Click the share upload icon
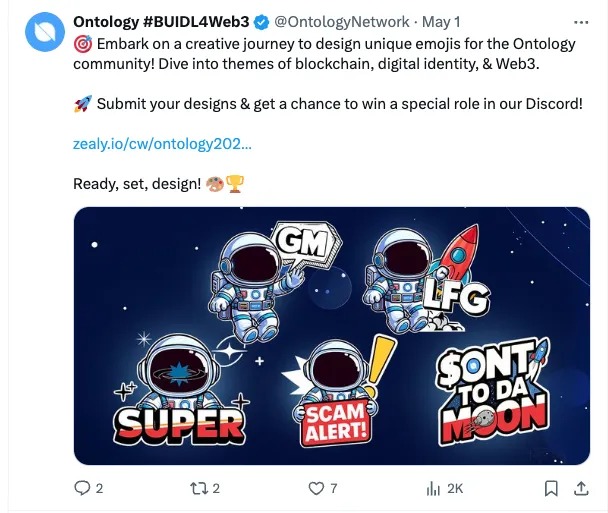The image size is (608, 513). click(x=581, y=488)
